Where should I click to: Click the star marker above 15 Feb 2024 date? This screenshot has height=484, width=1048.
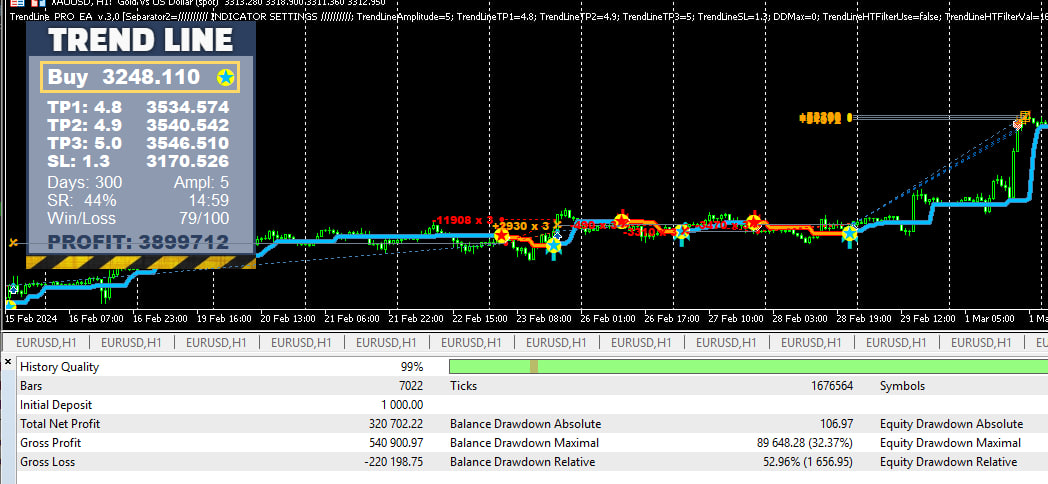pos(13,290)
